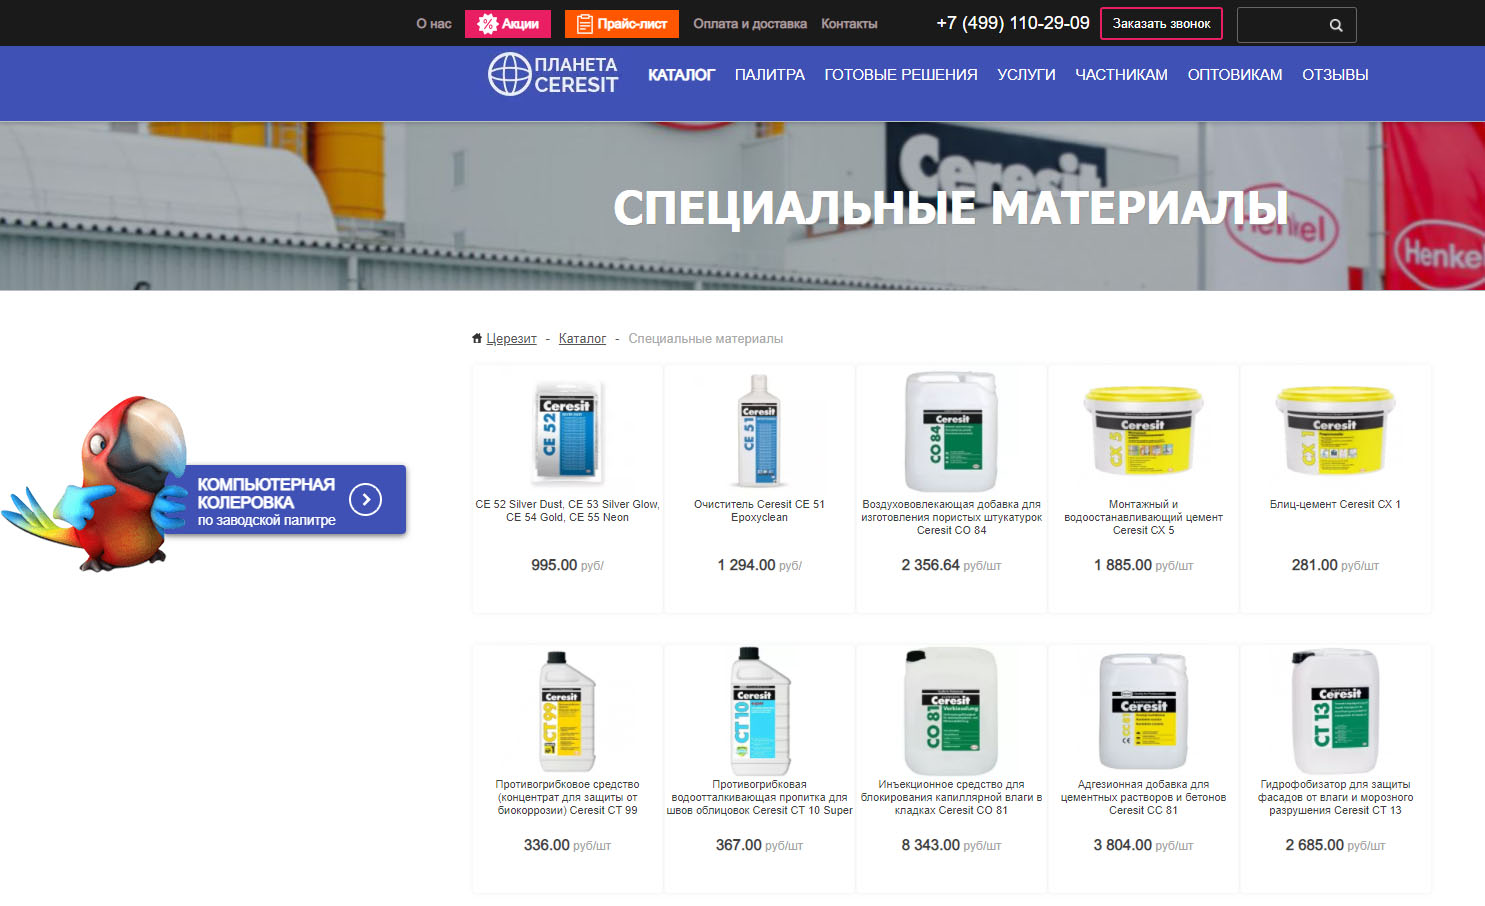Open the Блиц-цемент Ceresit CX 1 product link
Screen dimensions: 1485x906
coord(1334,505)
